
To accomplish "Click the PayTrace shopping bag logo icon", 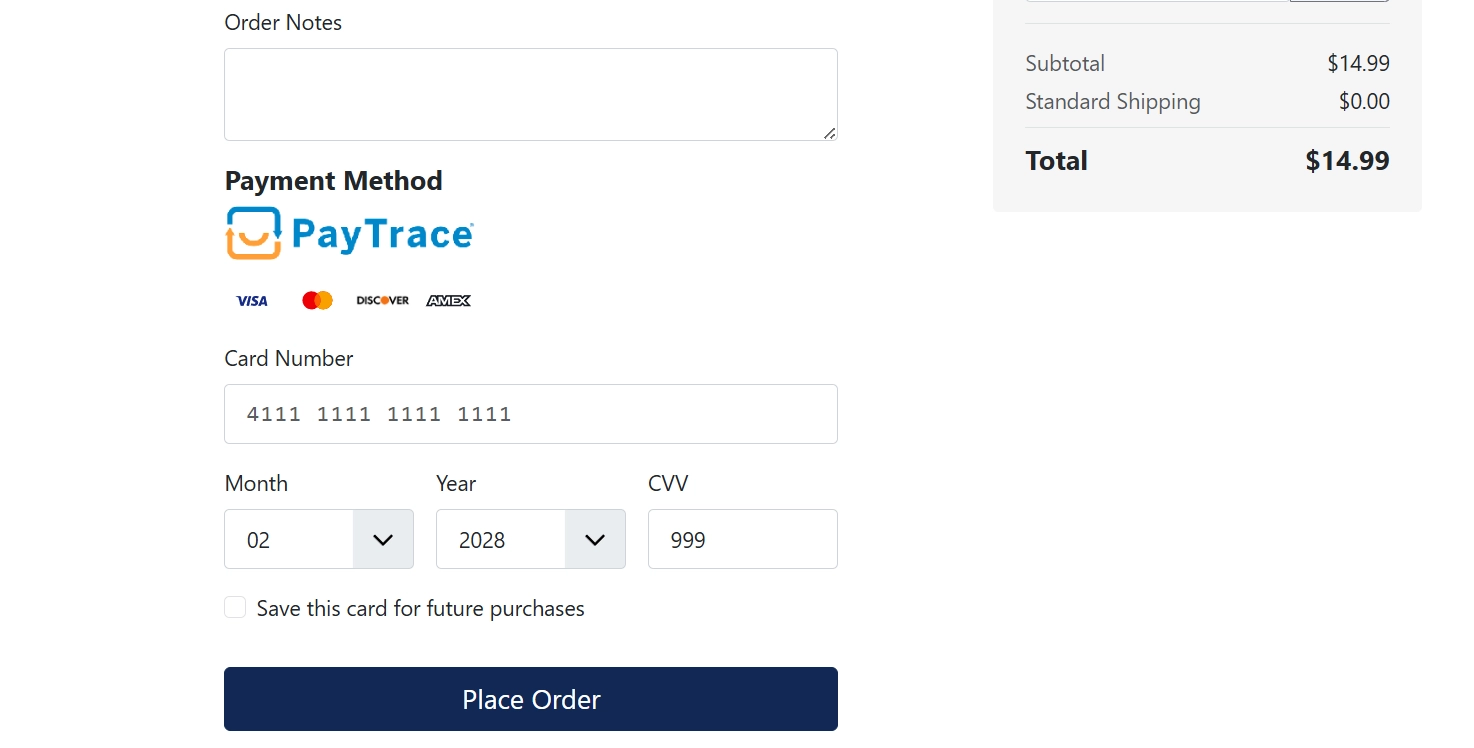I will 254,233.
